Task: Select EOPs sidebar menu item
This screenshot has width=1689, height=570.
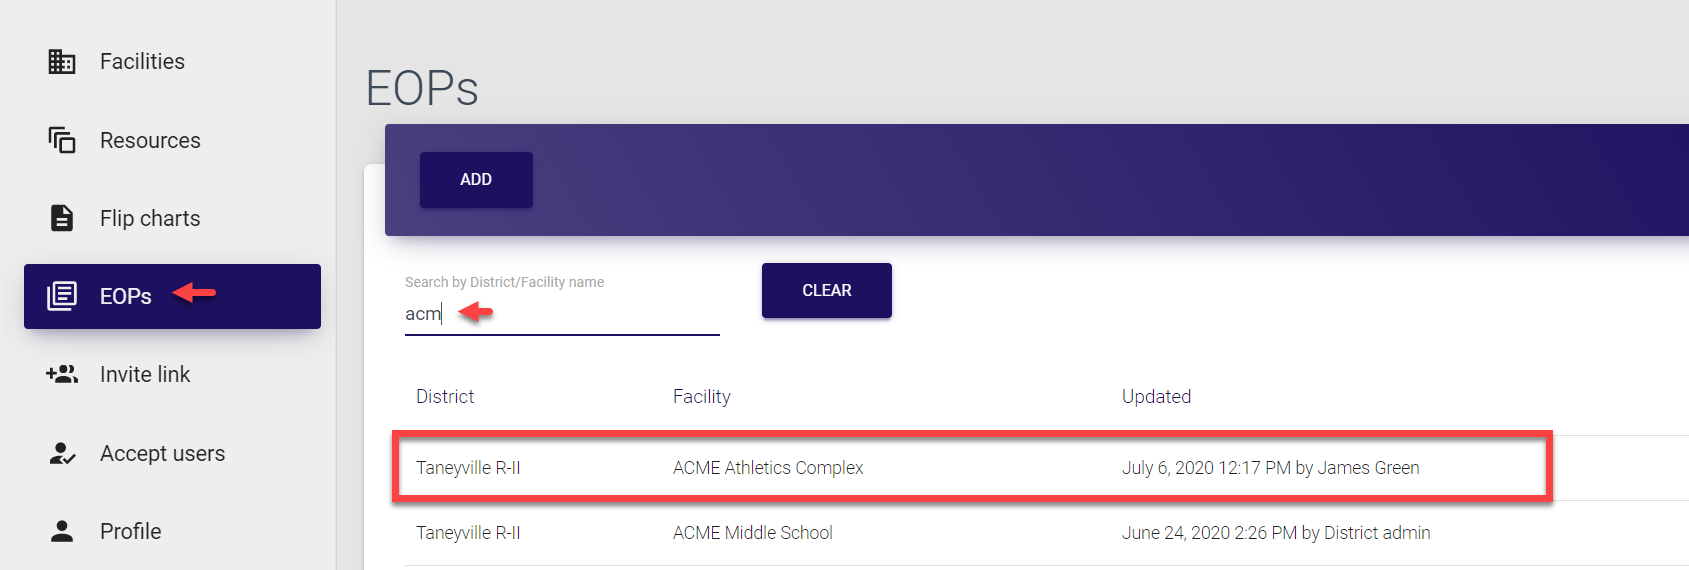Action: (x=126, y=296)
